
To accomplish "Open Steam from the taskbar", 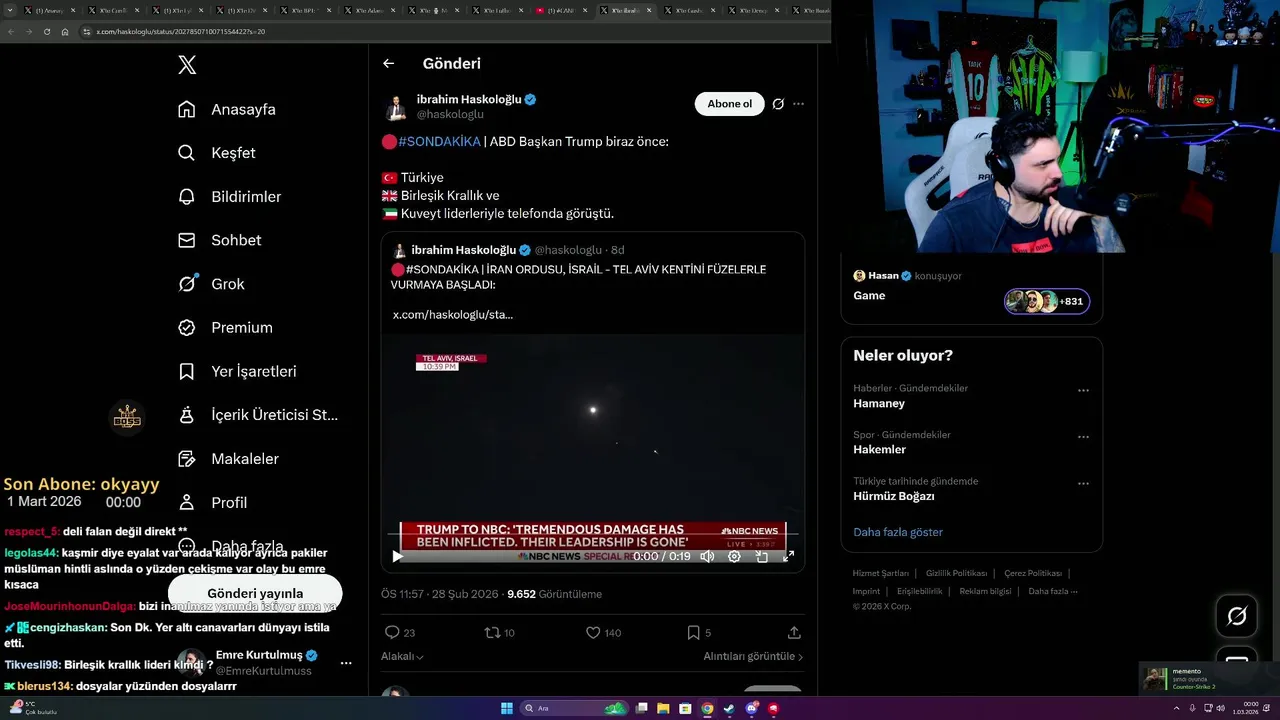I will pyautogui.click(x=729, y=709).
